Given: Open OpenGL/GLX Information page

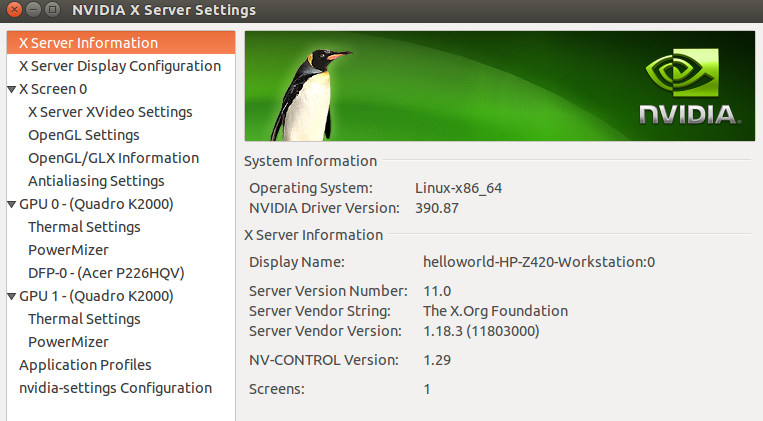Looking at the screenshot, I should click(113, 158).
